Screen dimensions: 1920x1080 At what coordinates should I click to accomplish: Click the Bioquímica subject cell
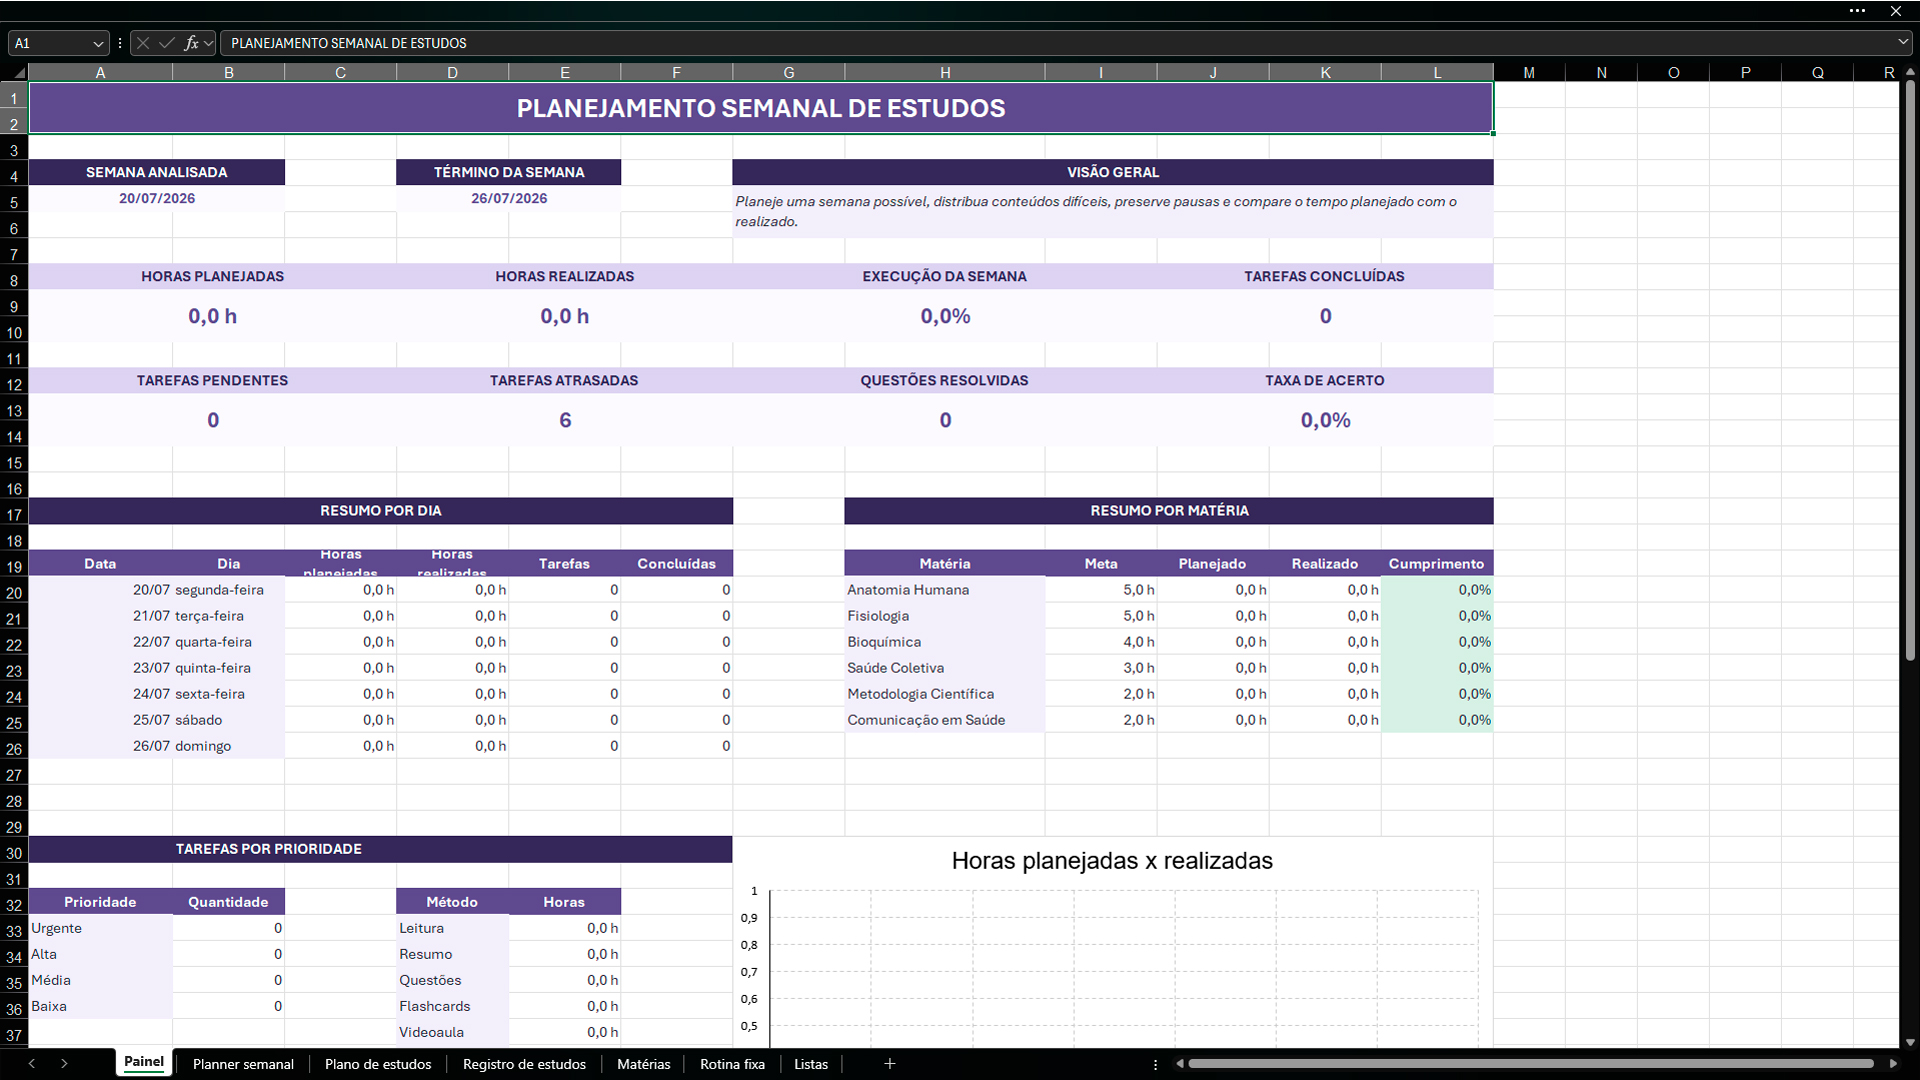[x=945, y=642]
